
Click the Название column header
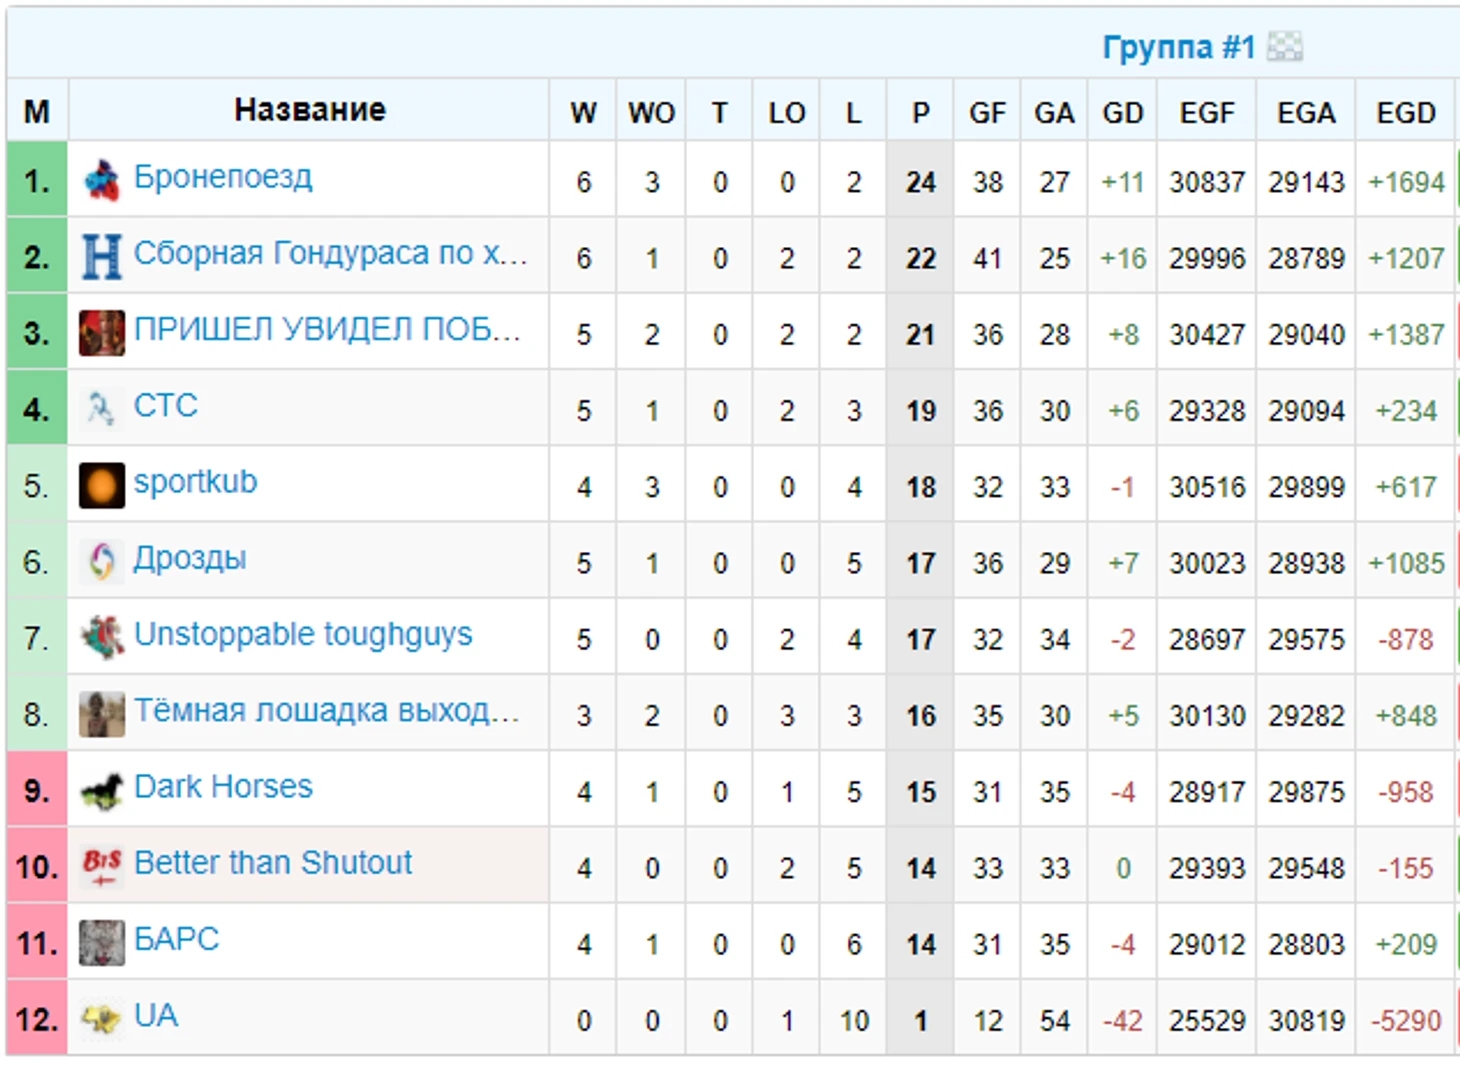point(309,110)
